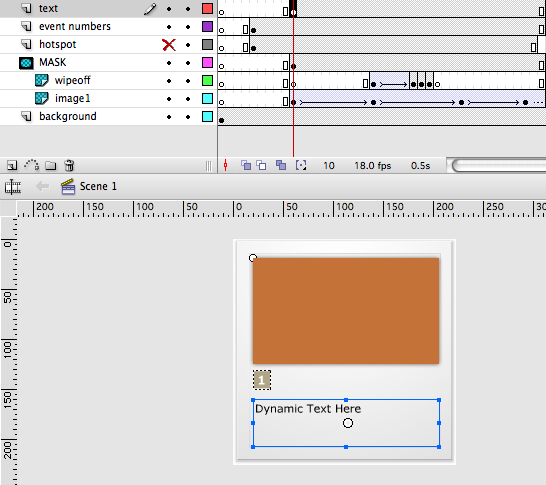Select the Dynamic Text Here text field
The height and width of the screenshot is (485, 546).
click(x=346, y=423)
